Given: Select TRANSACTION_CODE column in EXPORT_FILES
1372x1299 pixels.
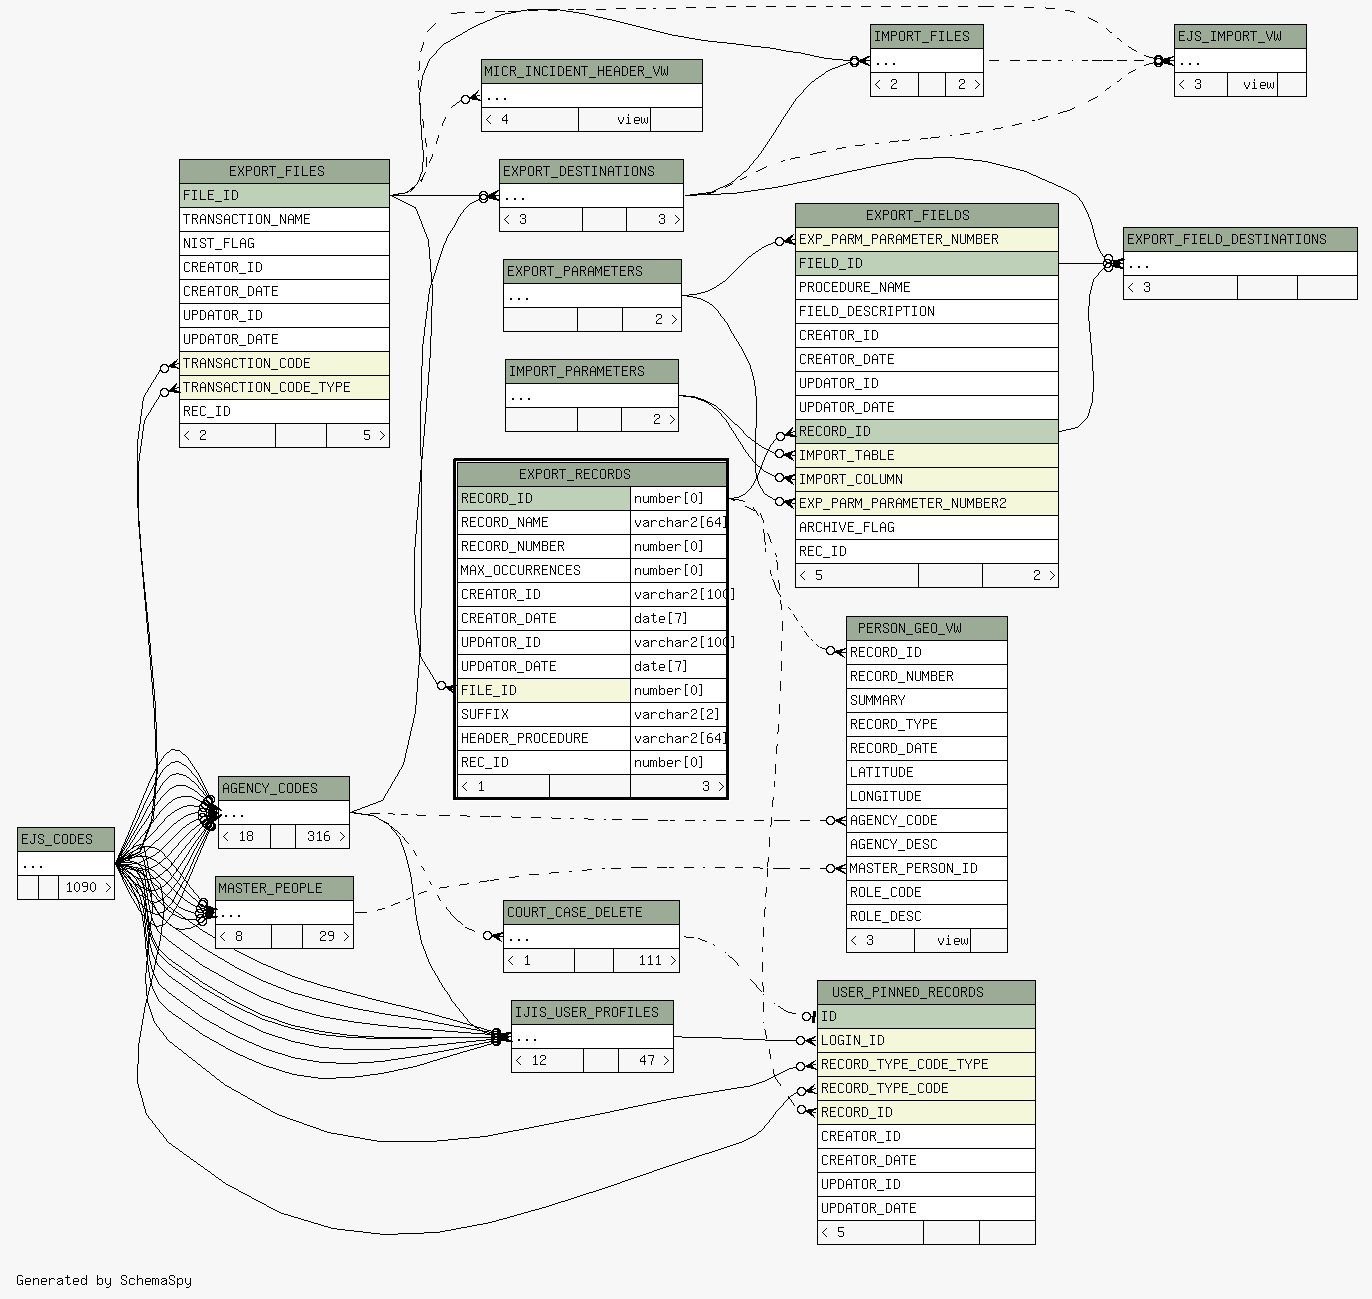Looking at the screenshot, I should (x=284, y=363).
